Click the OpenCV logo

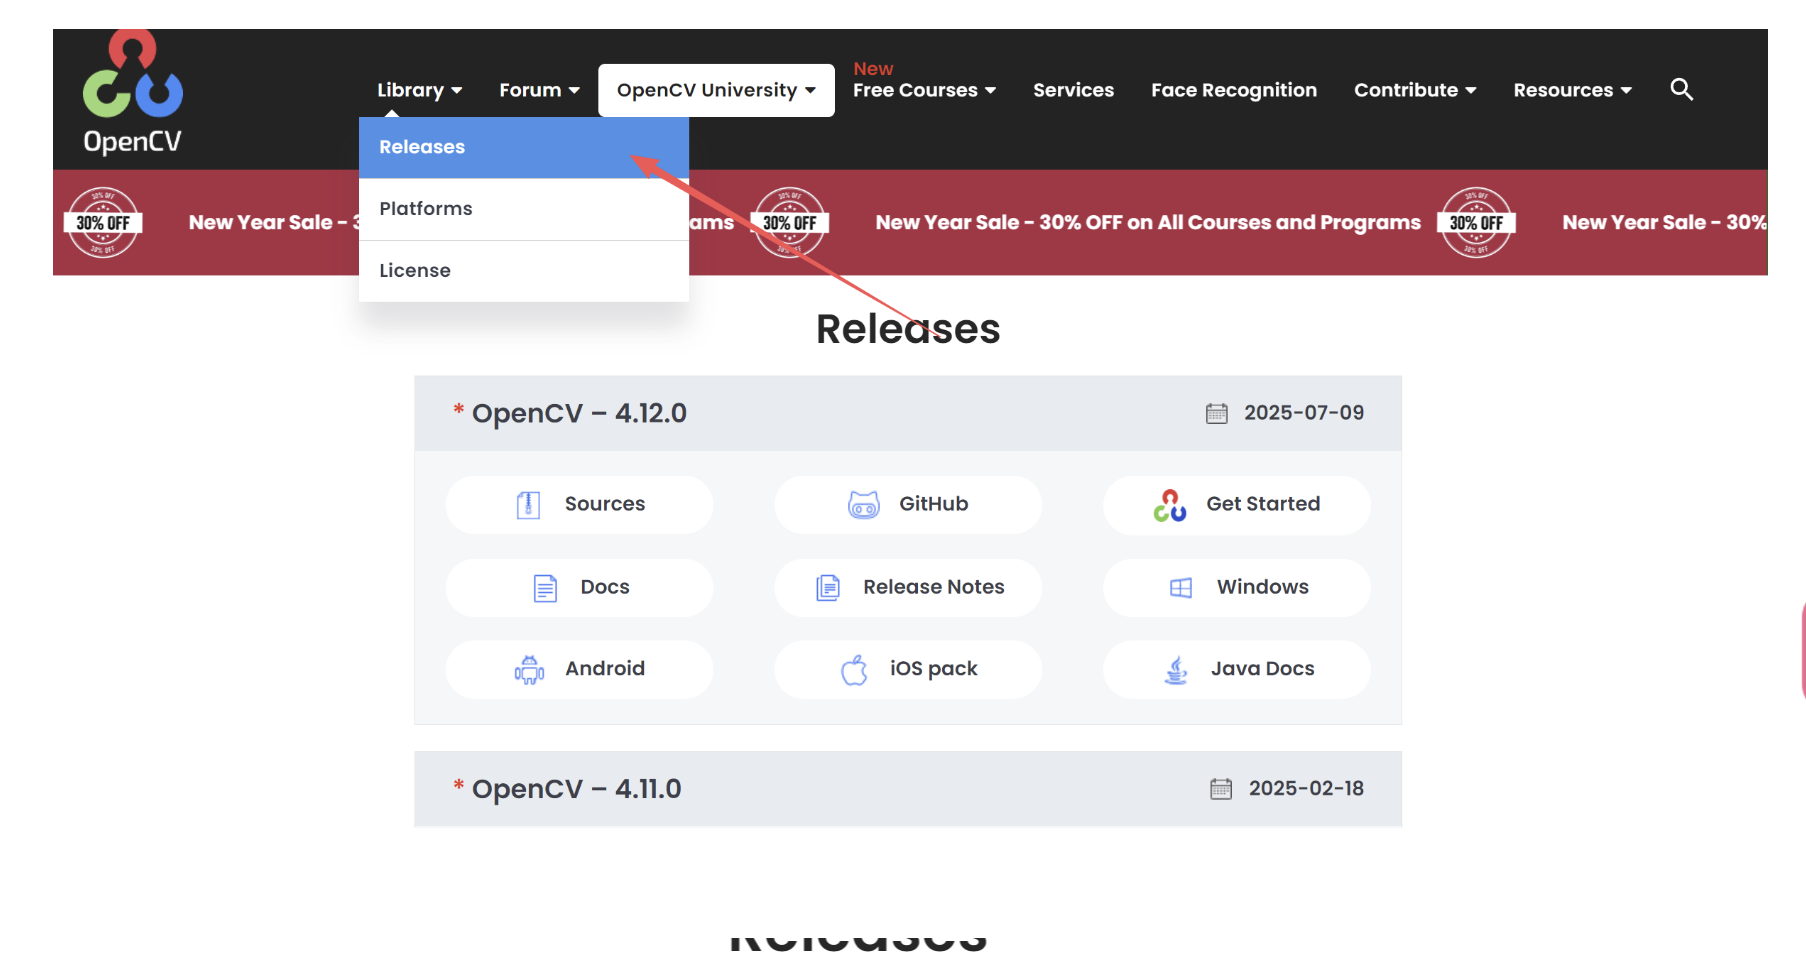tap(132, 92)
